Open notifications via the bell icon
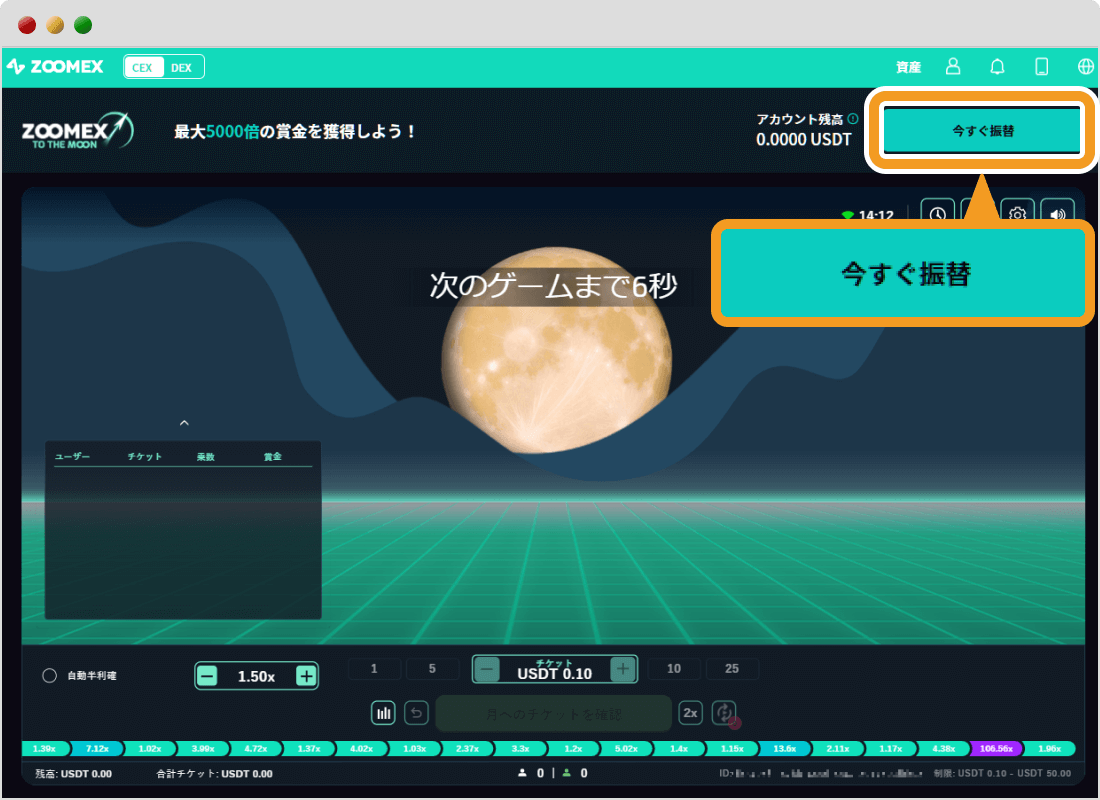 tap(997, 66)
